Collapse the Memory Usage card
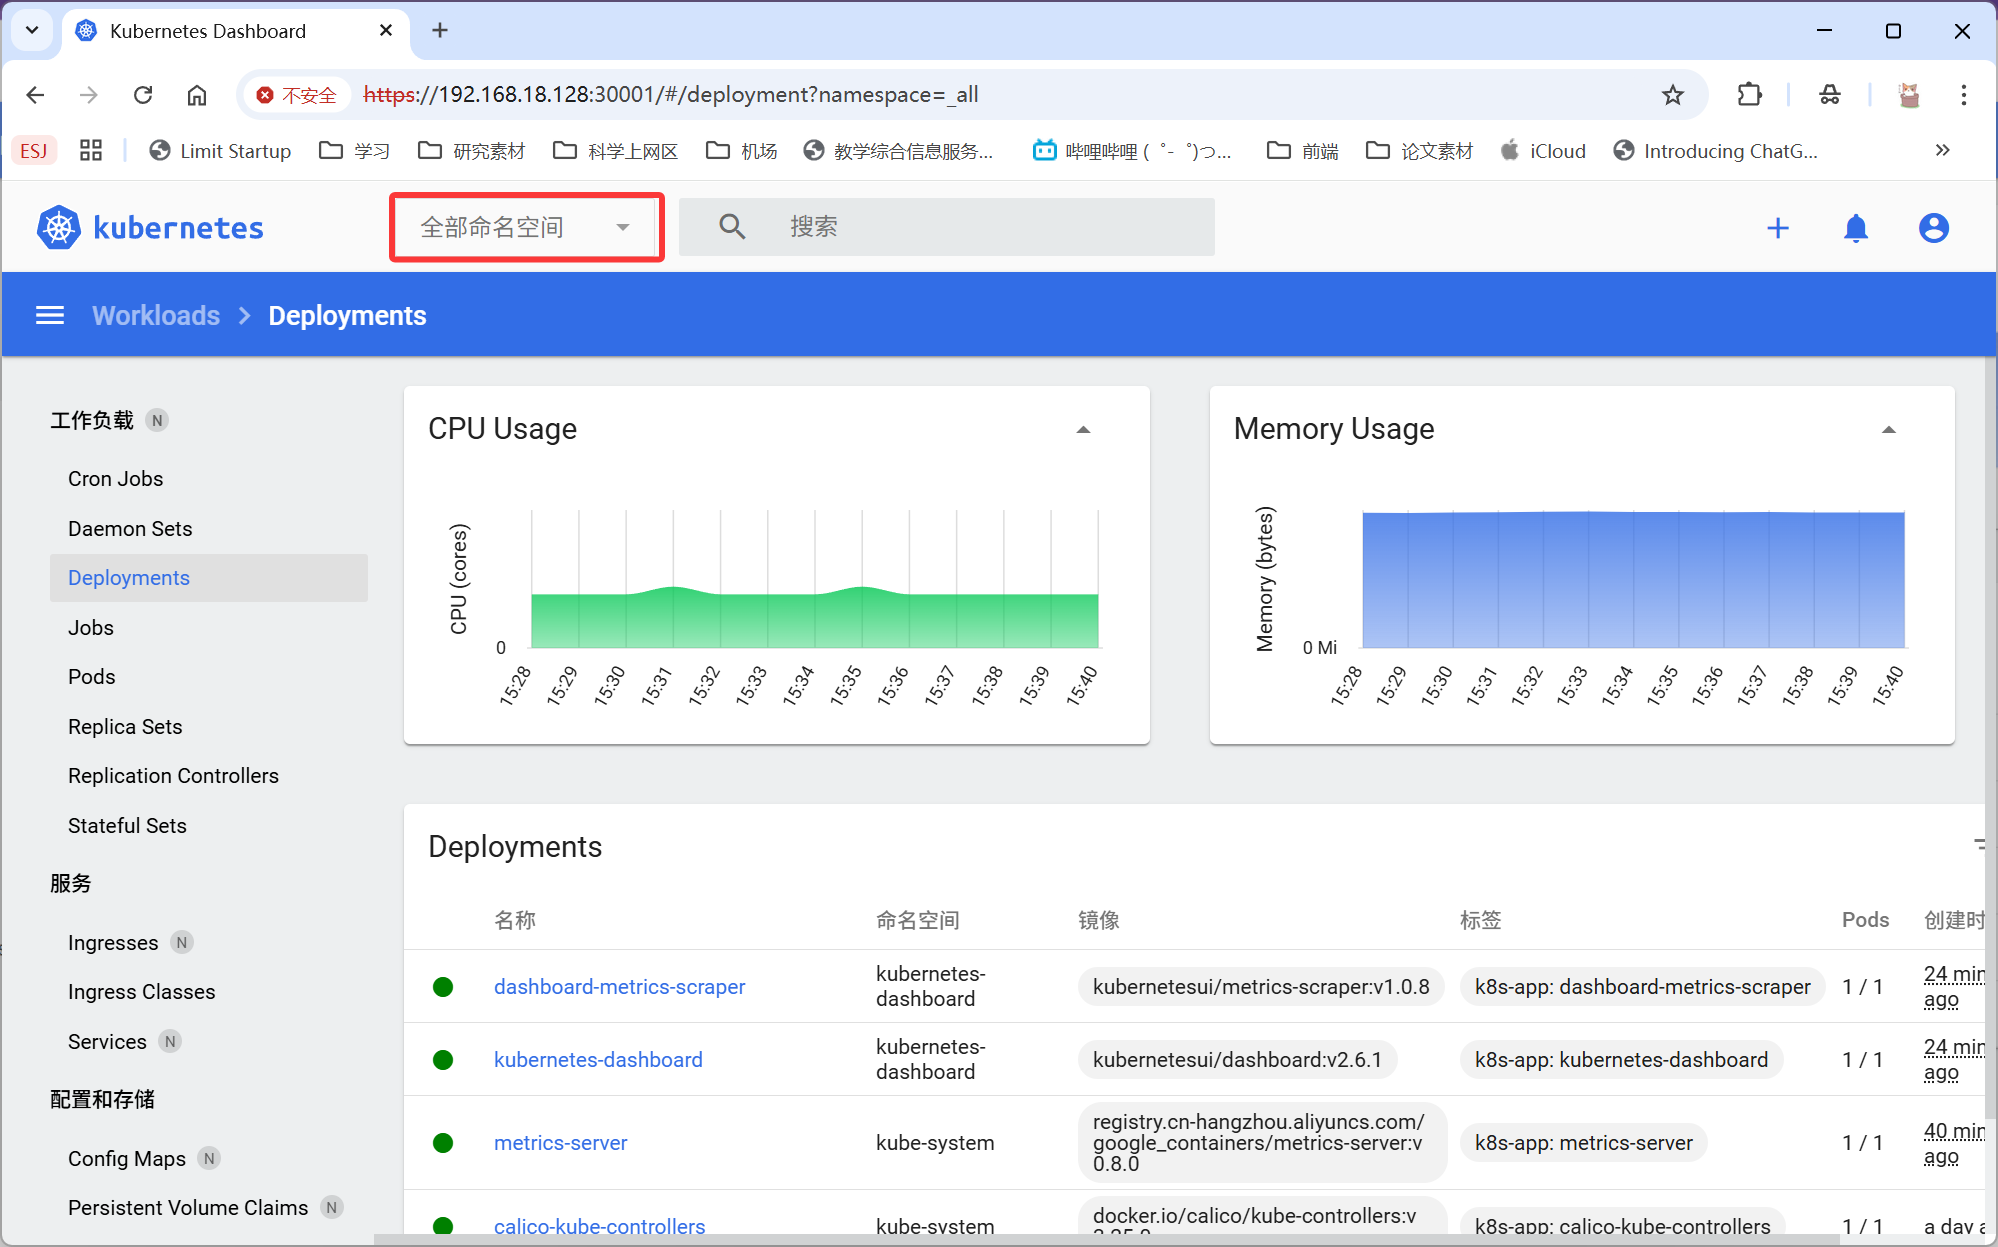The height and width of the screenshot is (1247, 1998). click(x=1888, y=430)
